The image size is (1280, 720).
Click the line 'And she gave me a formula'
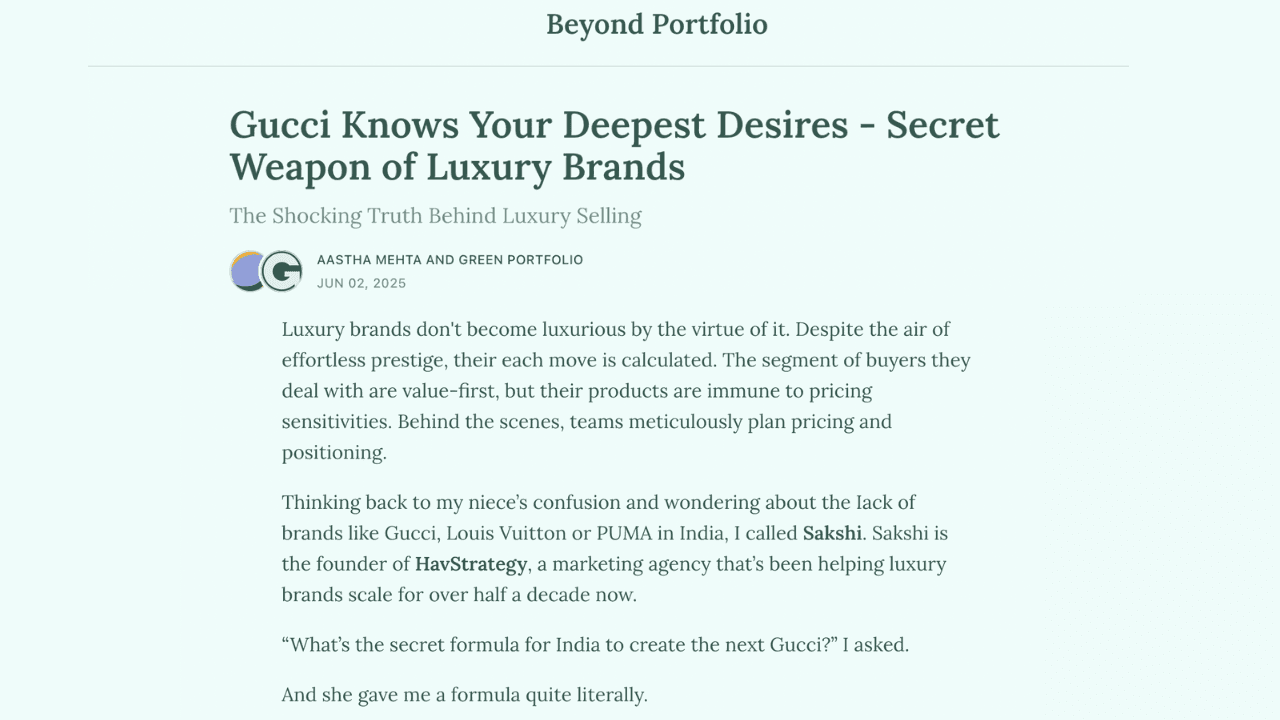[464, 694]
